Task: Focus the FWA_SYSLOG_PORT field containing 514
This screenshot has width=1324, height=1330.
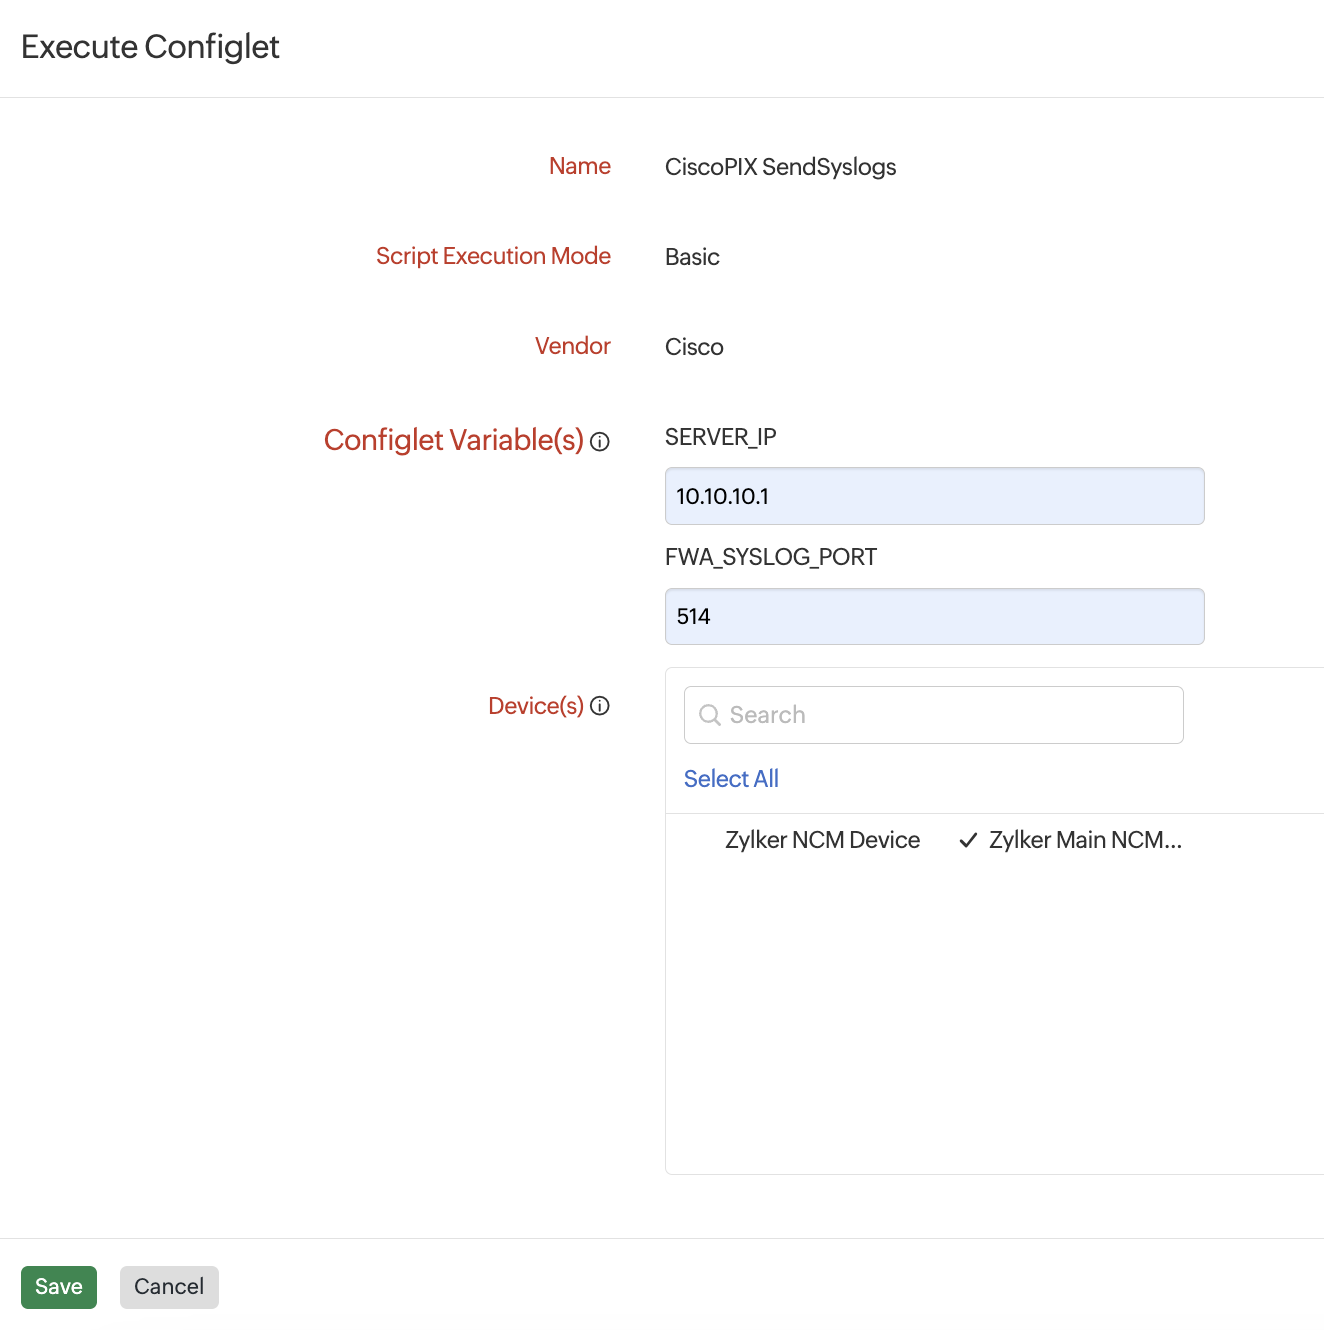Action: tap(934, 617)
